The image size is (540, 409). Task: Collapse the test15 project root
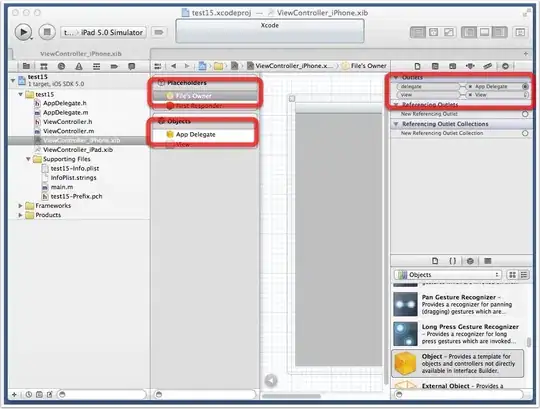13,81
